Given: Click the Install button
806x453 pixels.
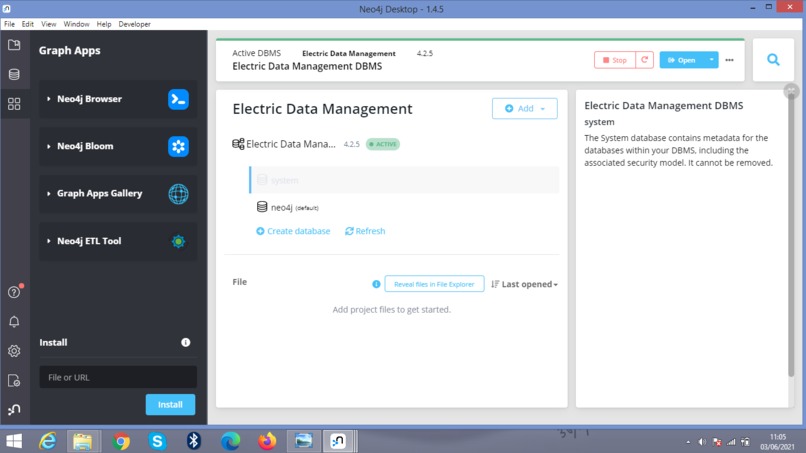Looking at the screenshot, I should click(x=170, y=405).
